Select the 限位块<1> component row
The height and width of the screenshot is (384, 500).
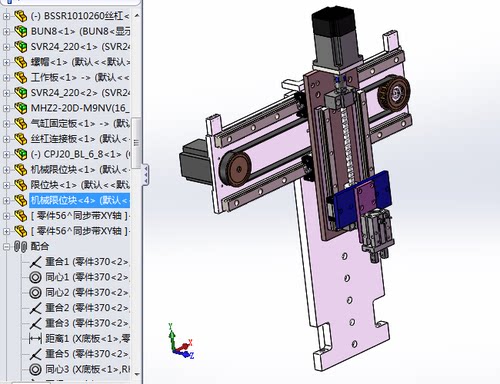coord(80,185)
